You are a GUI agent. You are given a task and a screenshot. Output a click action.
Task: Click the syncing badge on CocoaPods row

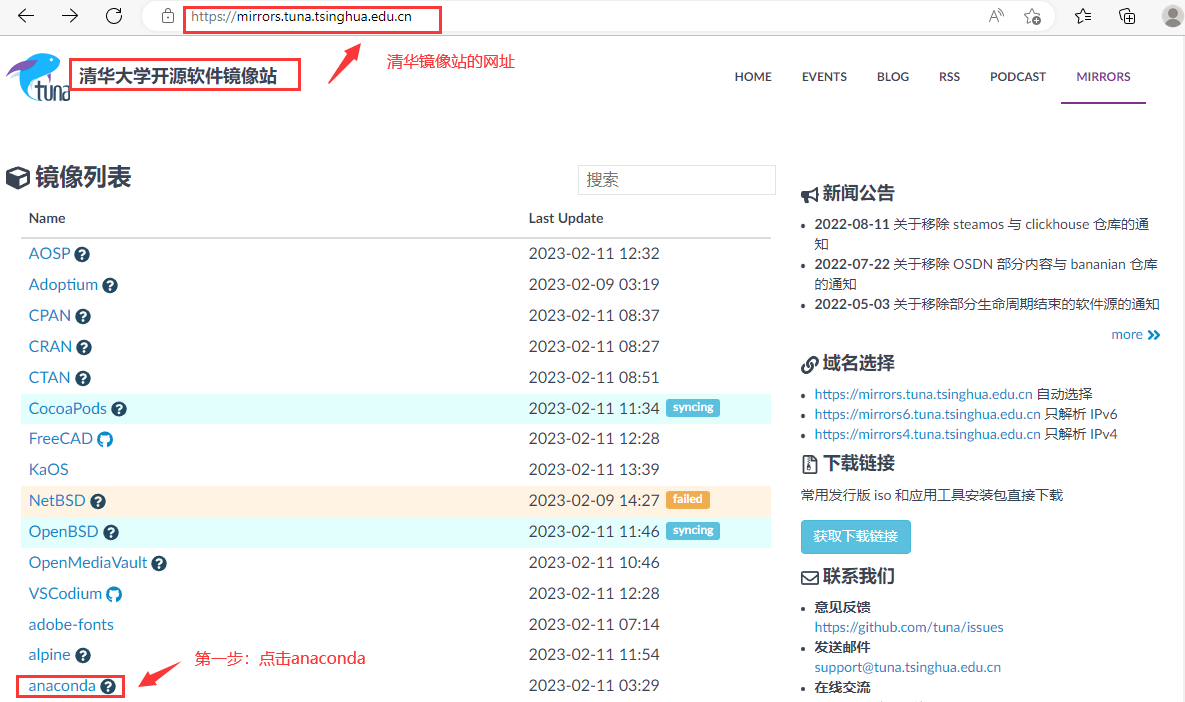(693, 407)
